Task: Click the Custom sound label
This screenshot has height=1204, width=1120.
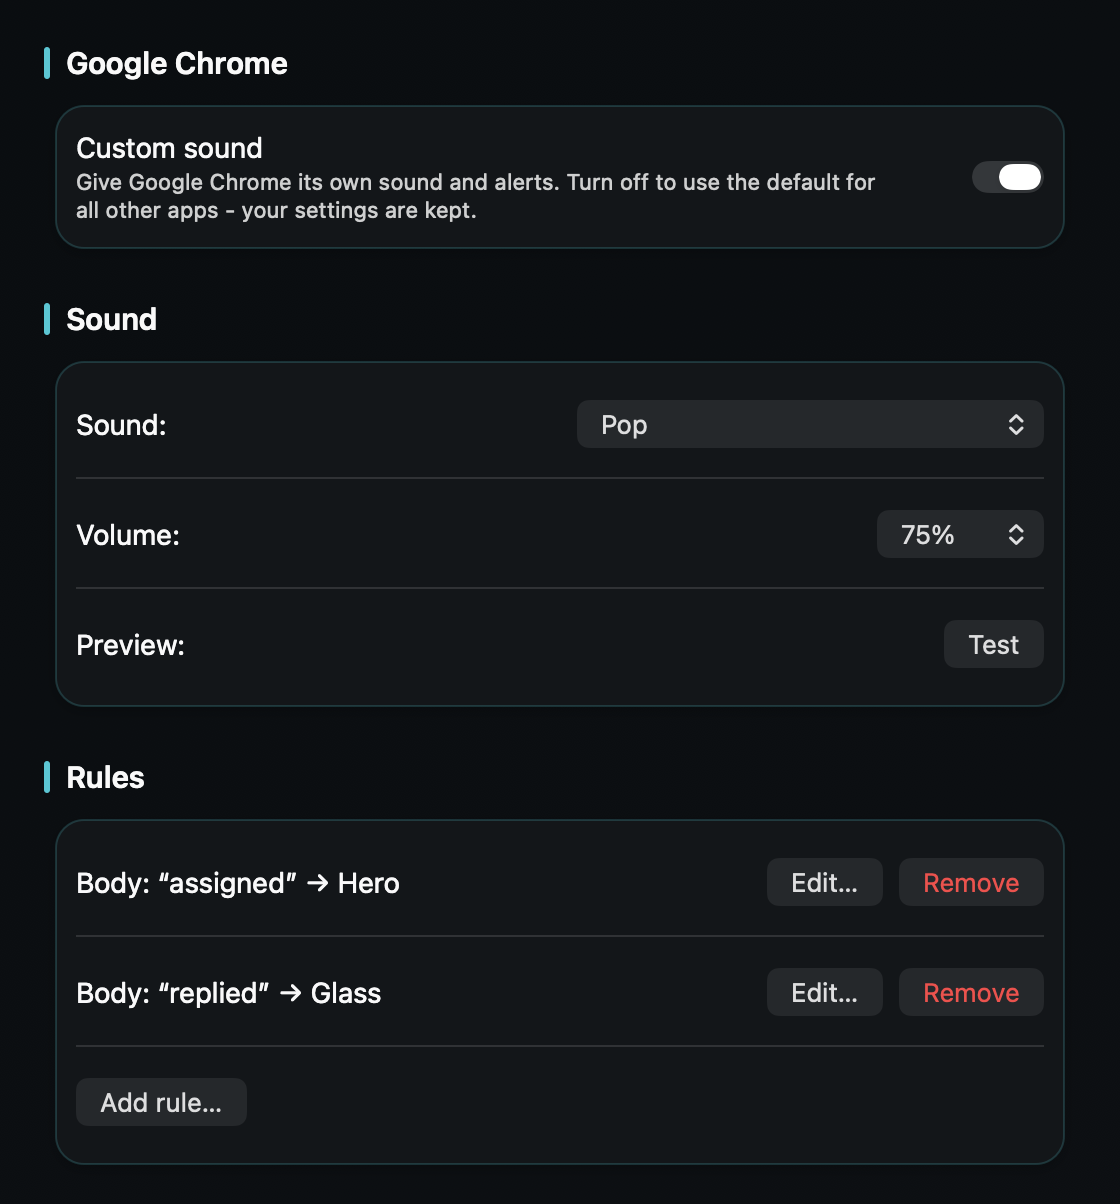Action: tap(170, 148)
